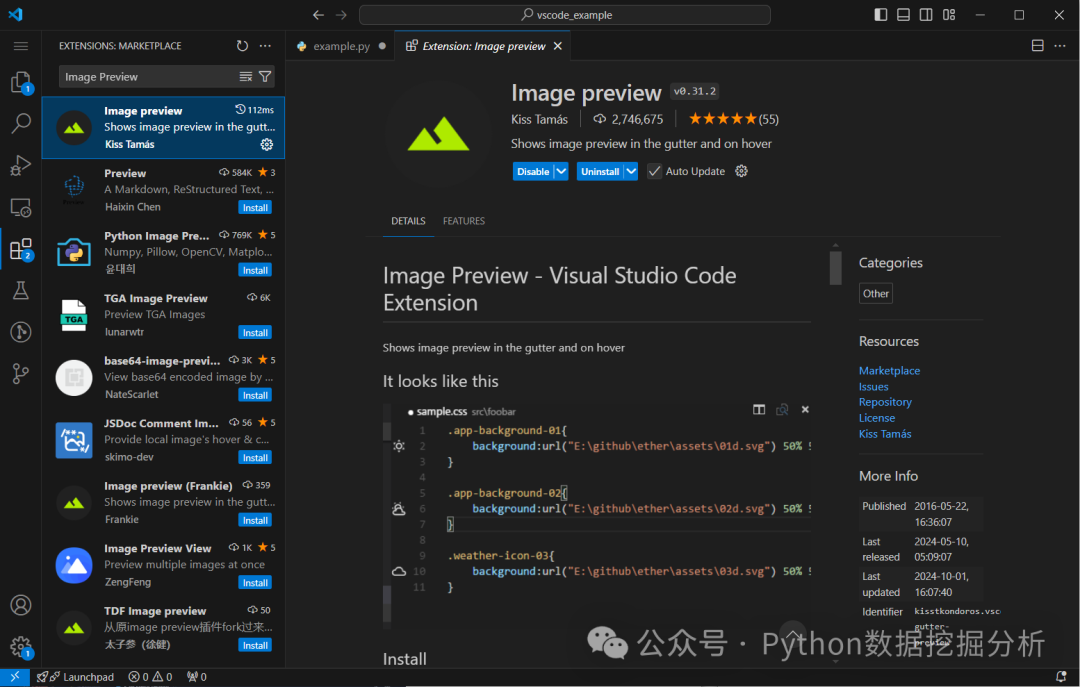Install the Image Preview View extension
The width and height of the screenshot is (1080, 687).
(255, 583)
